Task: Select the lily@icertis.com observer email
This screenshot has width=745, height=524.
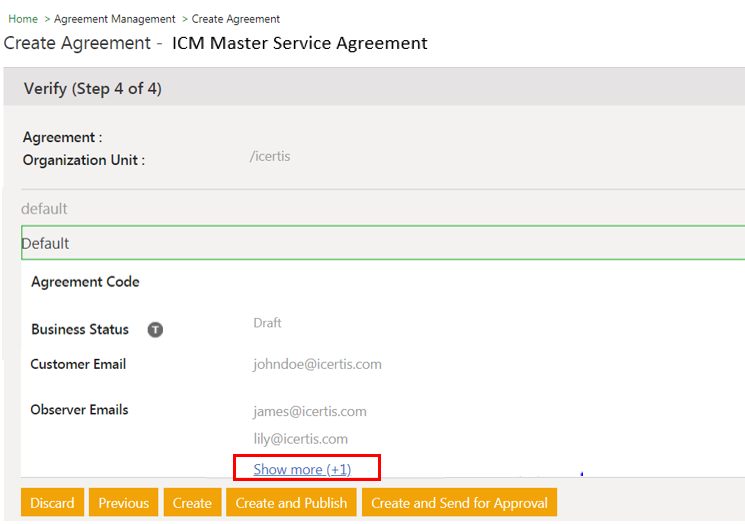Action: click(300, 438)
